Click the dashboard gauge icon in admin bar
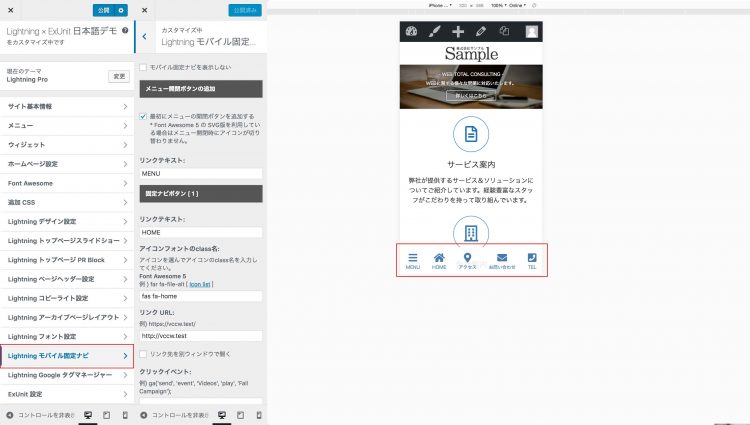Image resolution: width=750 pixels, height=425 pixels. [x=410, y=32]
